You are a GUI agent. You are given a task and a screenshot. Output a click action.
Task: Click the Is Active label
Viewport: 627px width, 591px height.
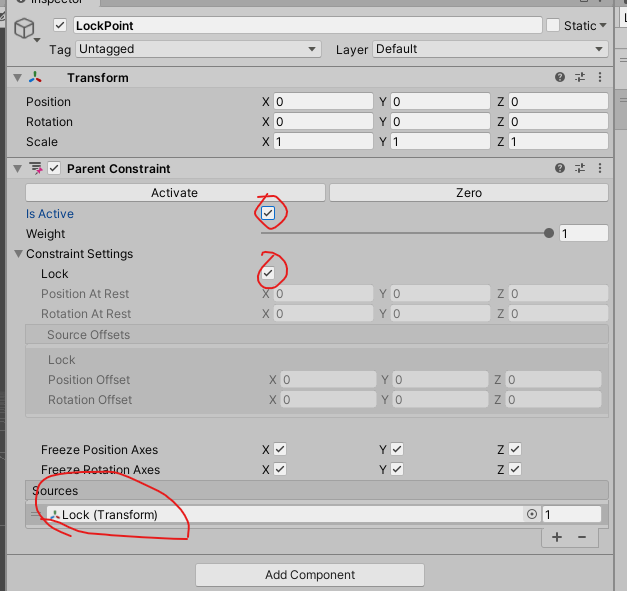pyautogui.click(x=50, y=214)
